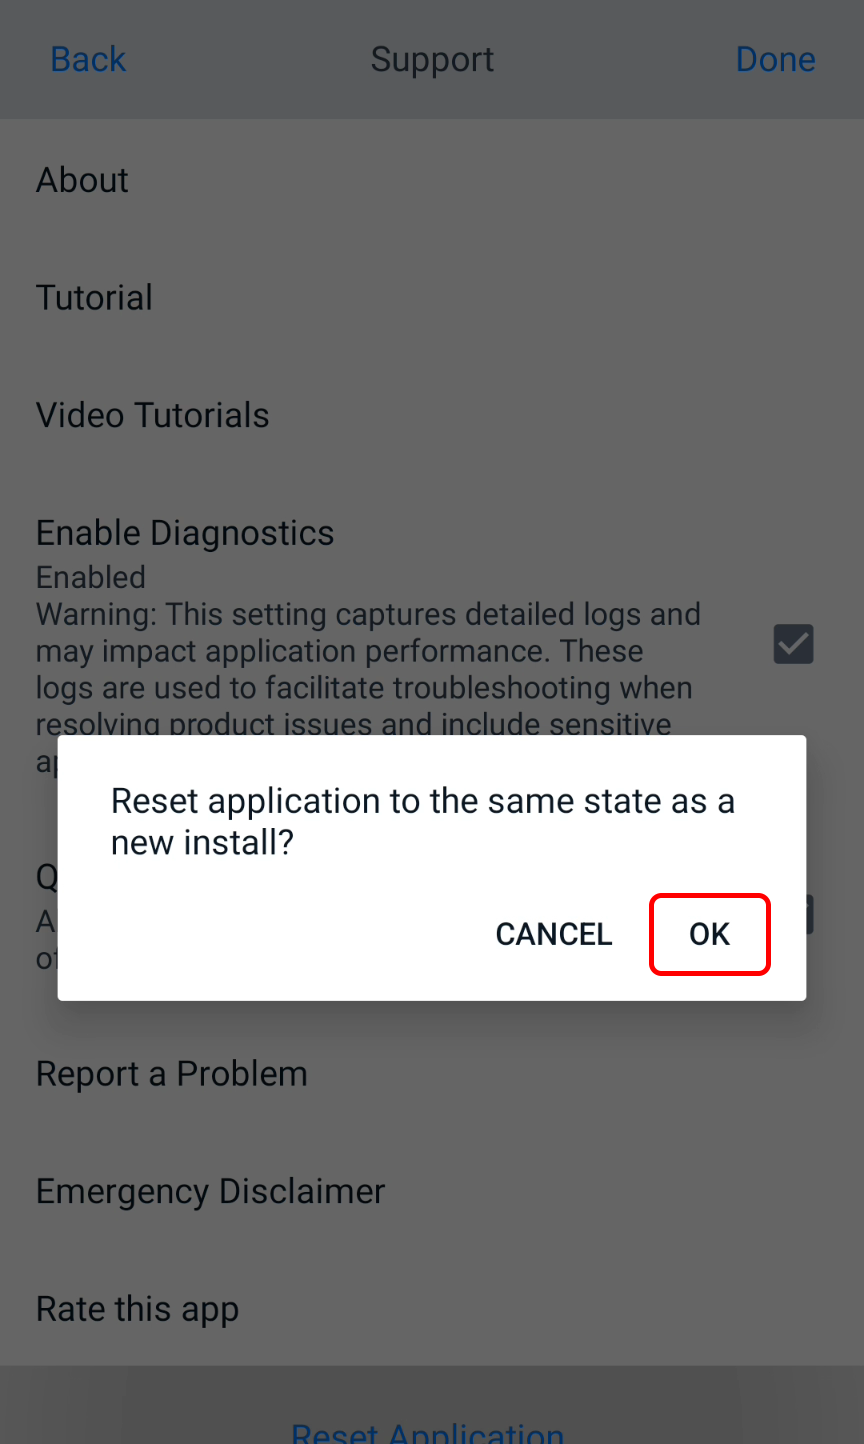The height and width of the screenshot is (1444, 864).
Task: Open the About page
Action: tap(82, 180)
